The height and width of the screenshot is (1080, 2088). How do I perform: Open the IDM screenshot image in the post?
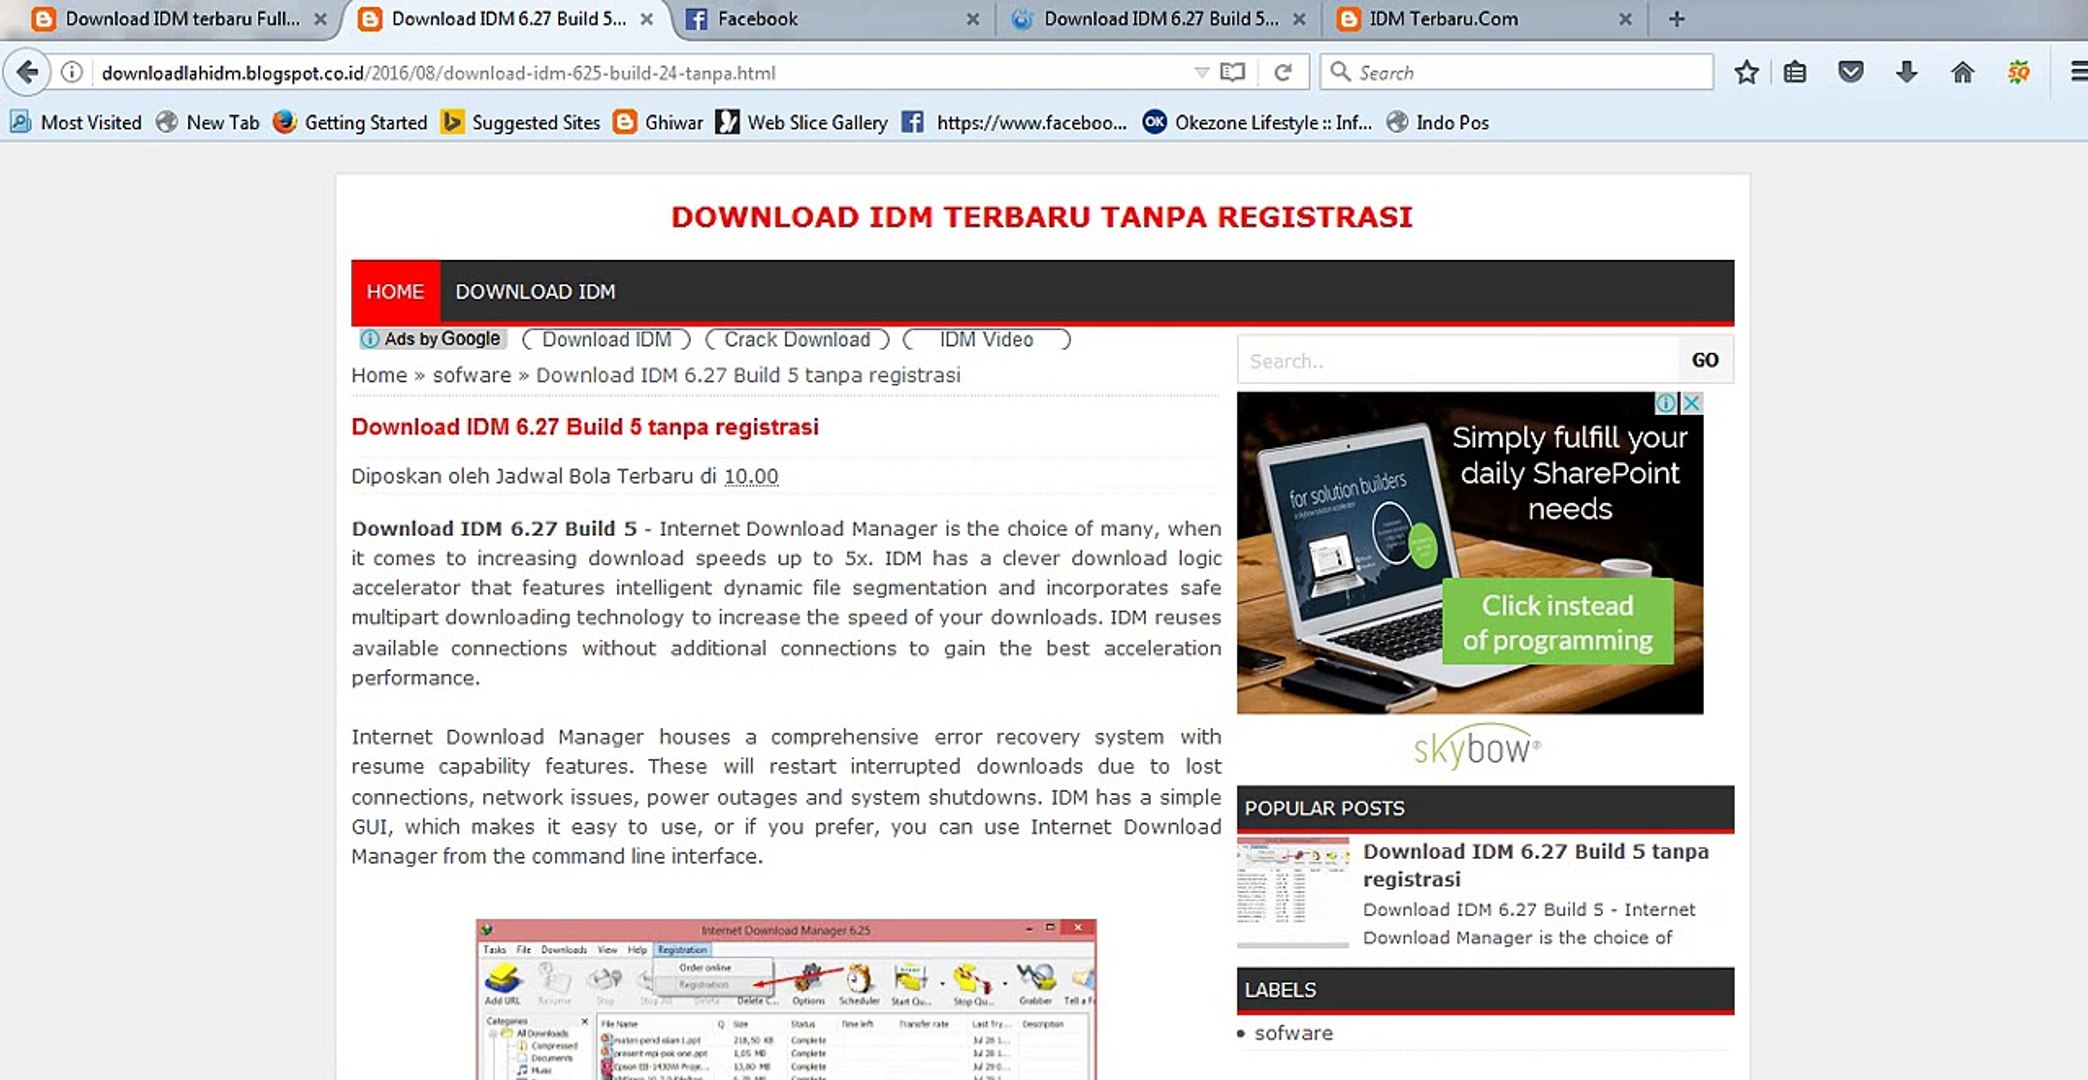[x=786, y=999]
